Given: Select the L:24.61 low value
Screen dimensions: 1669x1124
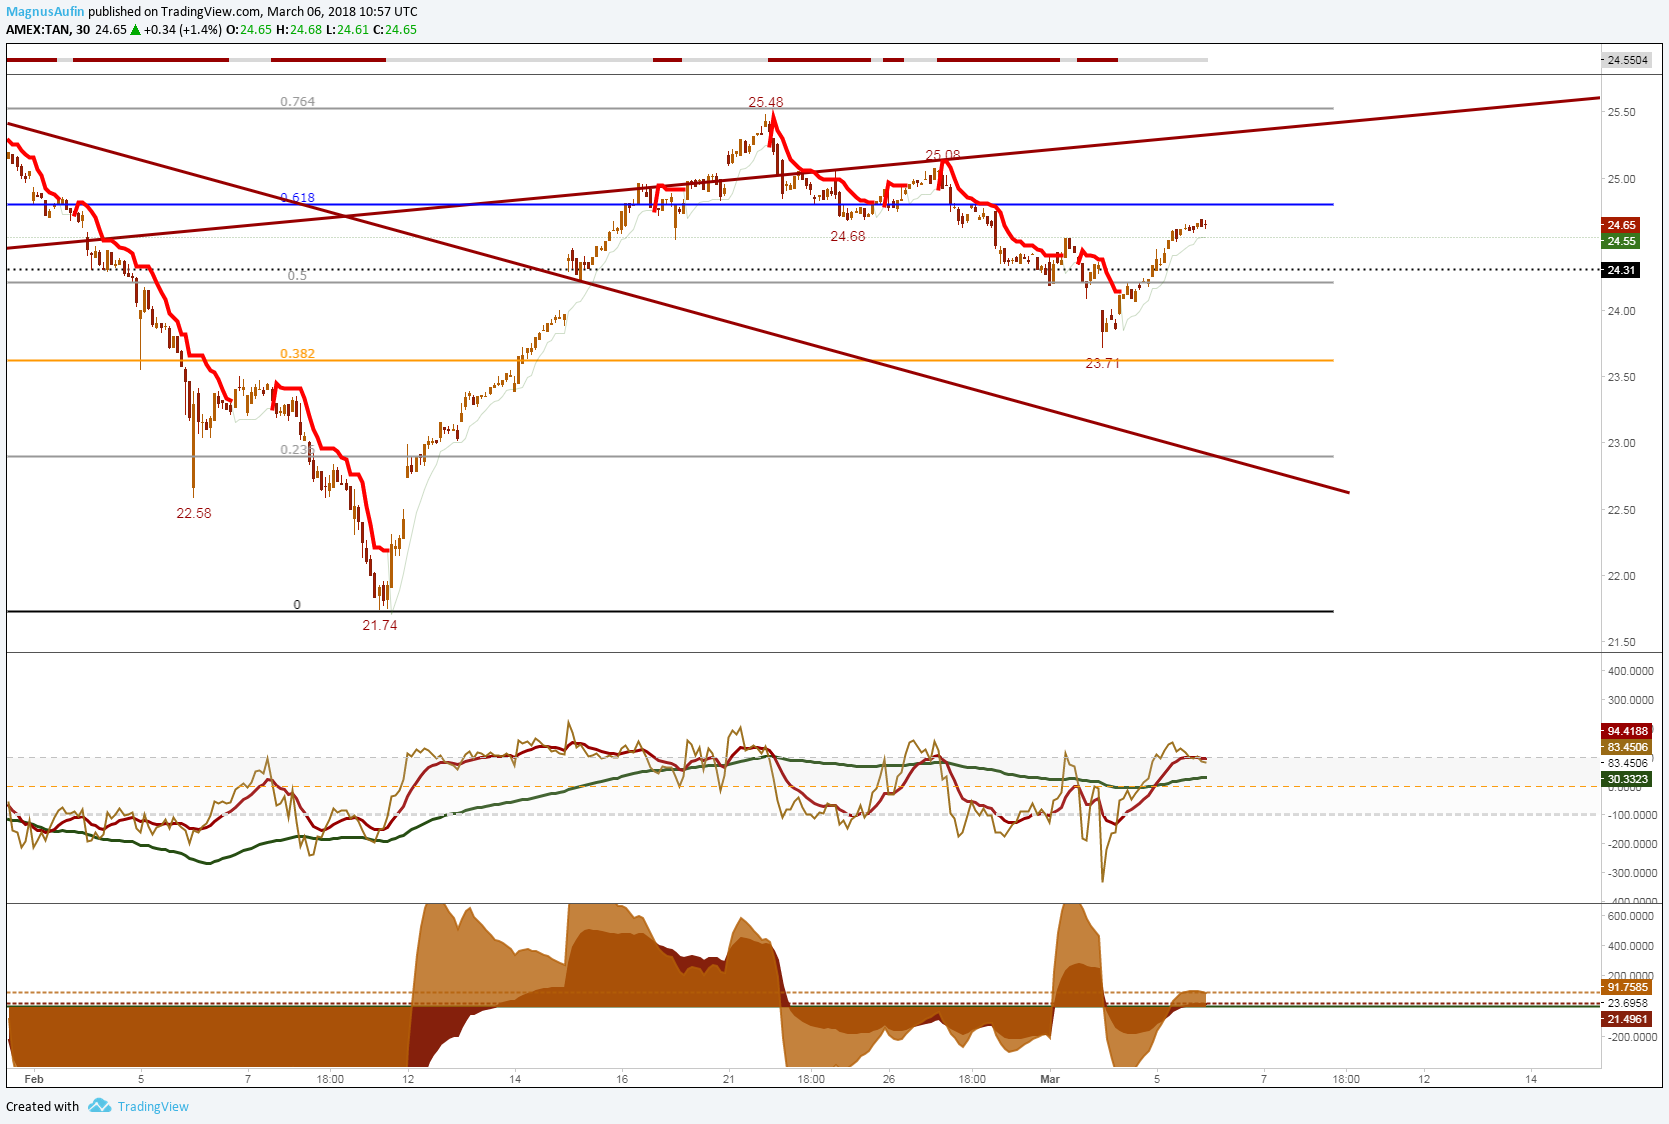Looking at the screenshot, I should pyautogui.click(x=347, y=30).
